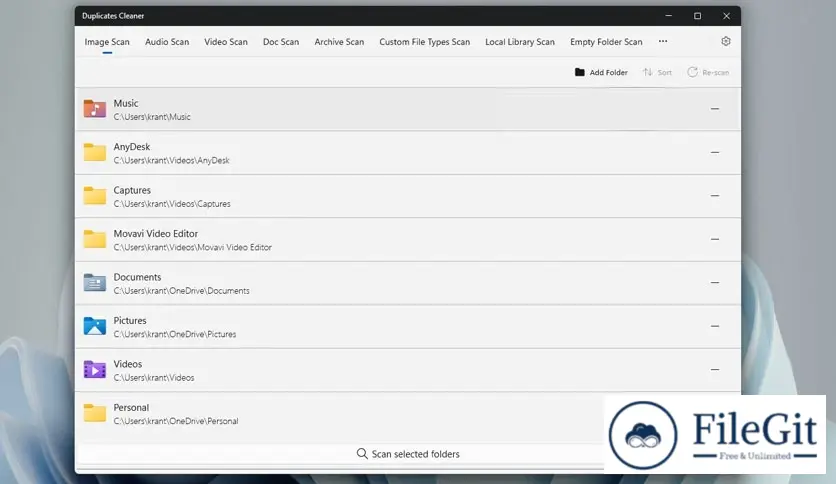Open the Custom File Types Scan tab
The image size is (836, 484).
pos(424,42)
